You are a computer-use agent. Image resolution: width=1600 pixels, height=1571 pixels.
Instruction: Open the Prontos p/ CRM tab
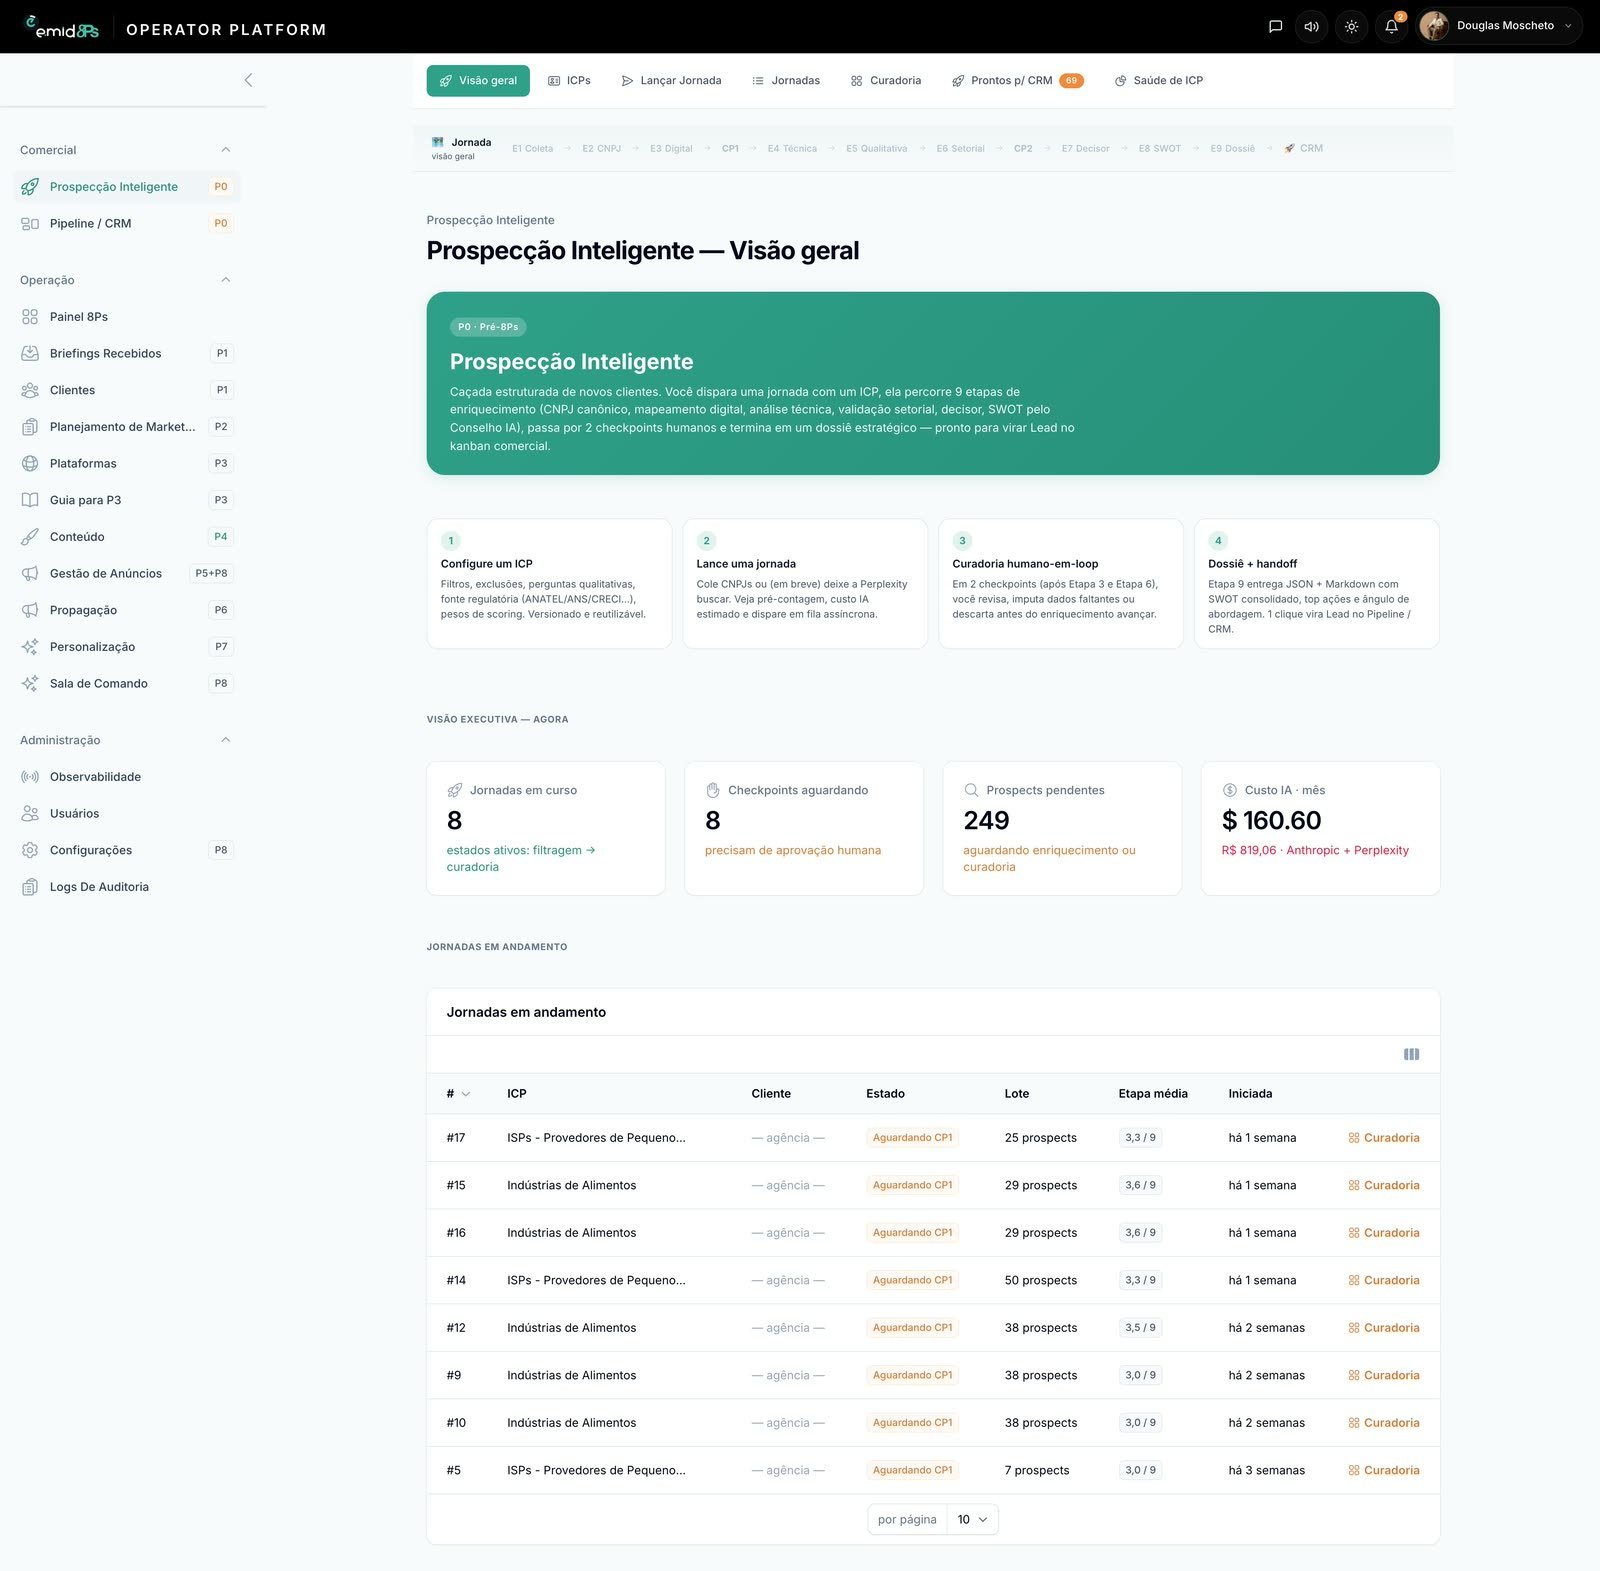(x=1017, y=81)
